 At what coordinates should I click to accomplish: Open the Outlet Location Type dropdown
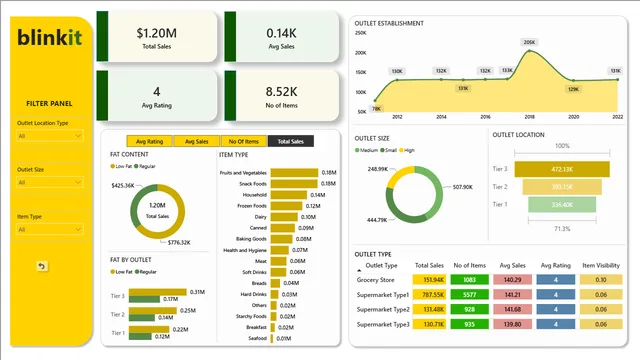[x=50, y=136]
